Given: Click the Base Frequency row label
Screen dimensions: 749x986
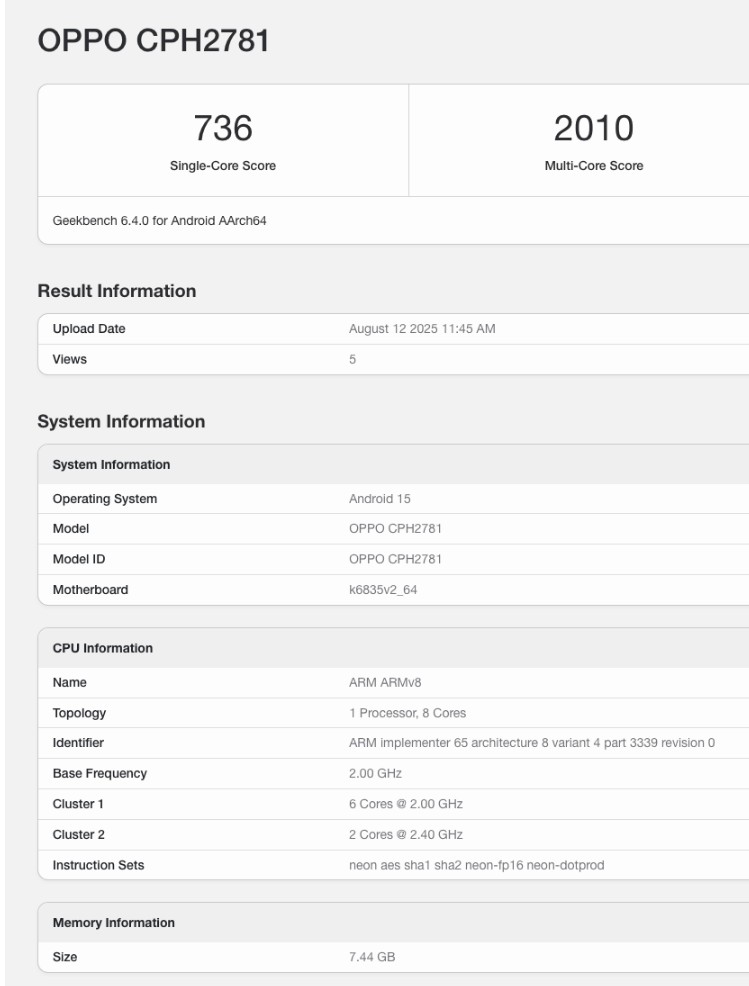Looking at the screenshot, I should [100, 773].
